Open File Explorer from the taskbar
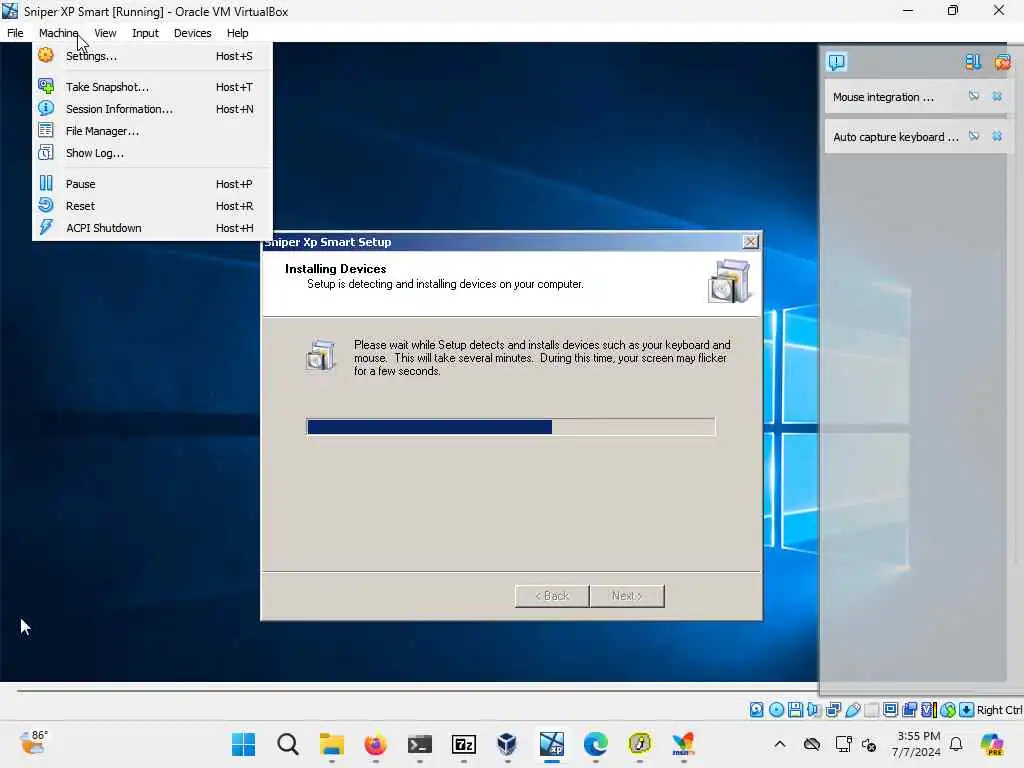 (x=332, y=744)
